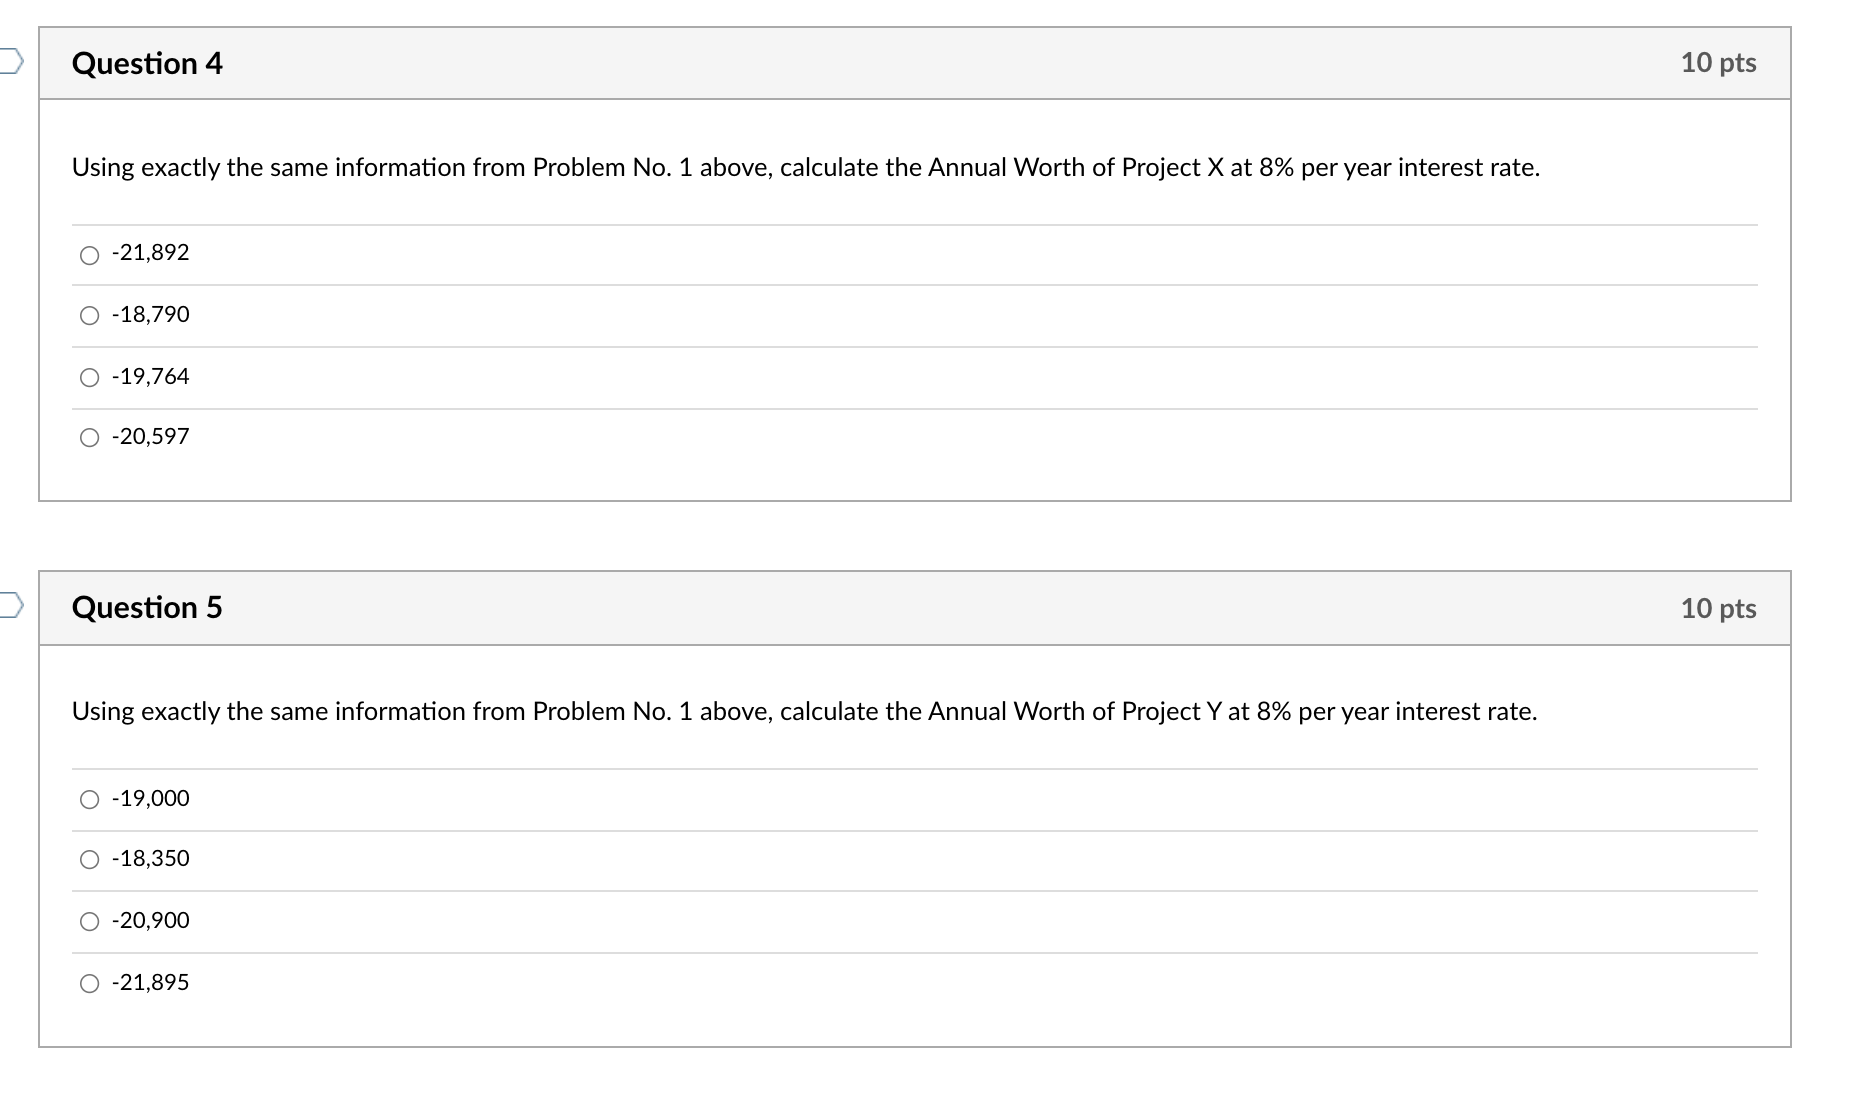1863x1099 pixels.
Task: Click the -21,892 answer label text
Action: pos(151,253)
